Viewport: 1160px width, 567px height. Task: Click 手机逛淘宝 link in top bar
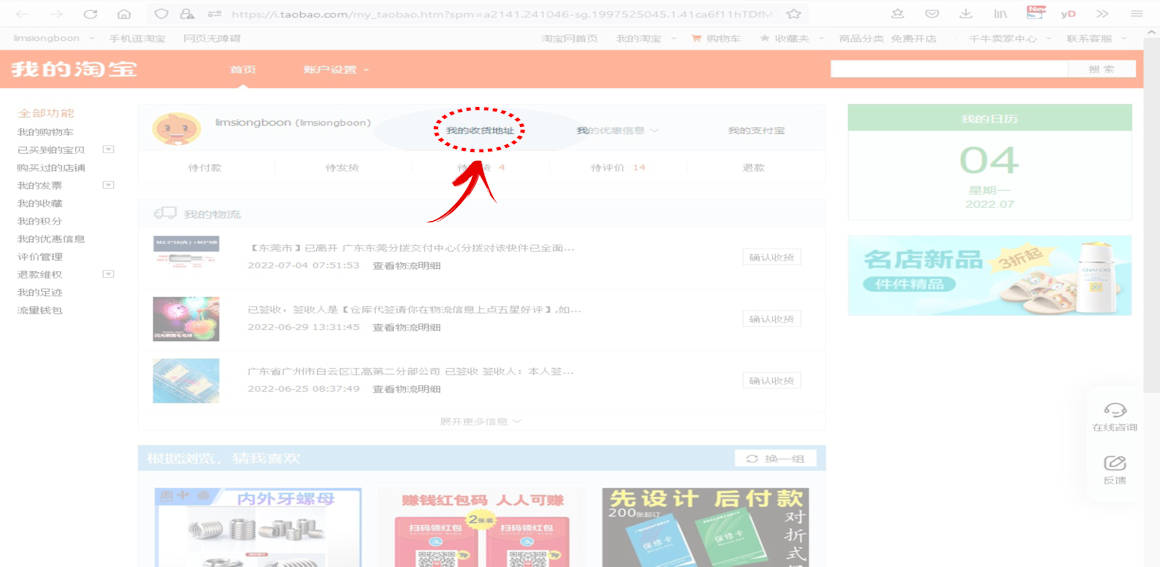pos(137,38)
